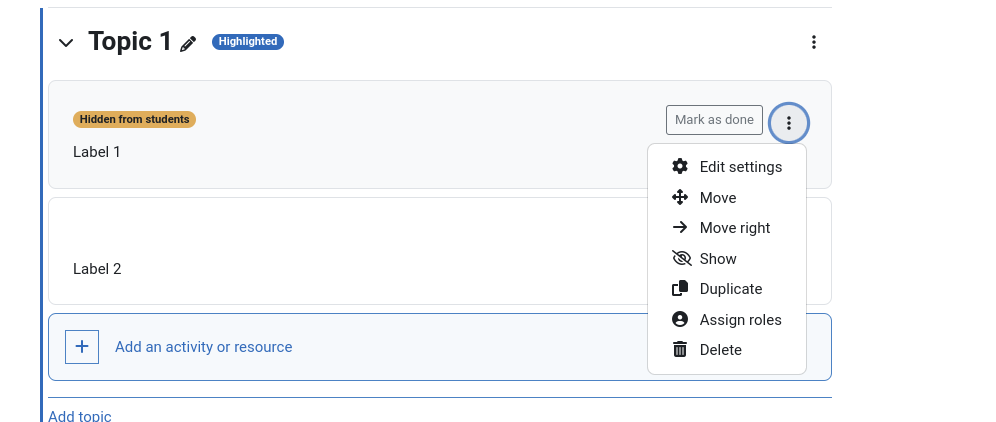Click the Move crosshair arrows icon

point(680,197)
